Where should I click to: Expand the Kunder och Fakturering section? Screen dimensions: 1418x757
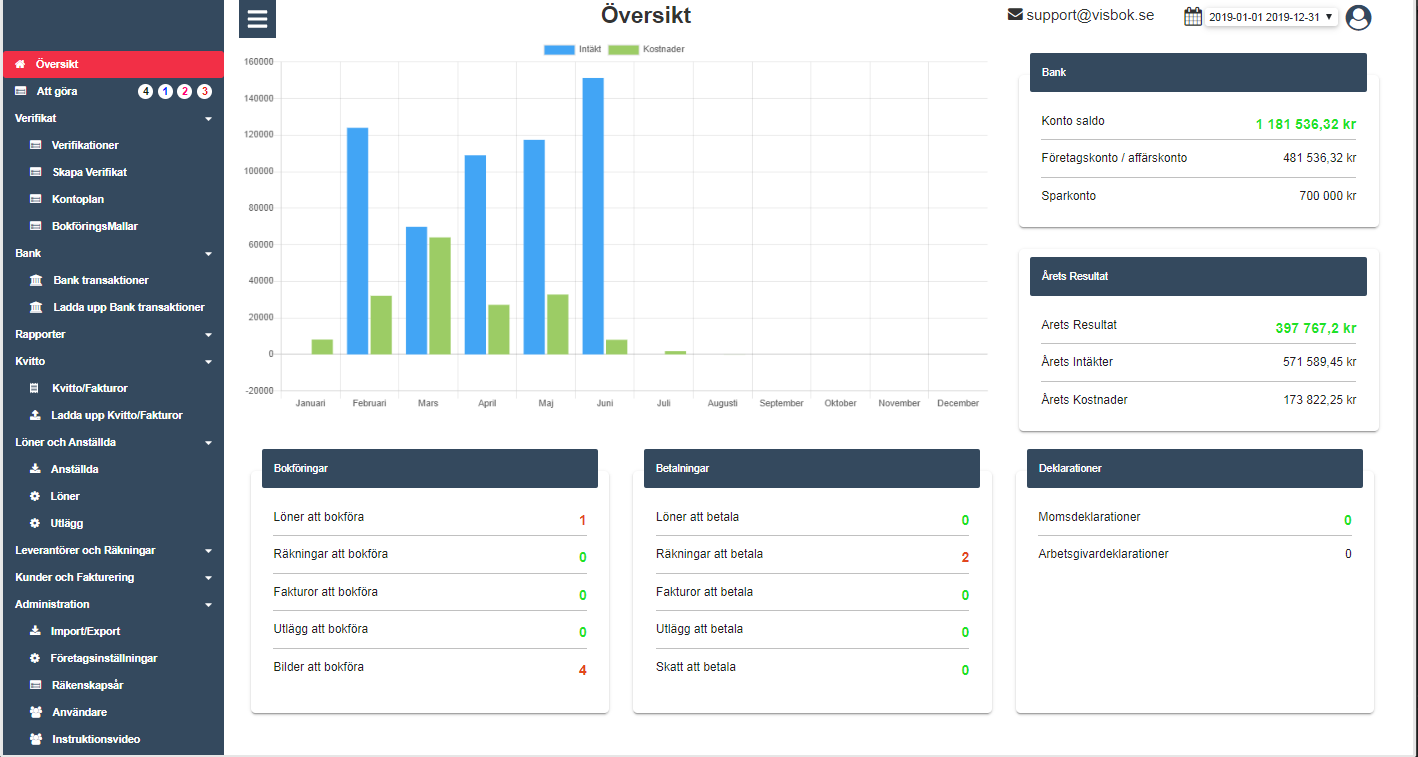pos(208,578)
